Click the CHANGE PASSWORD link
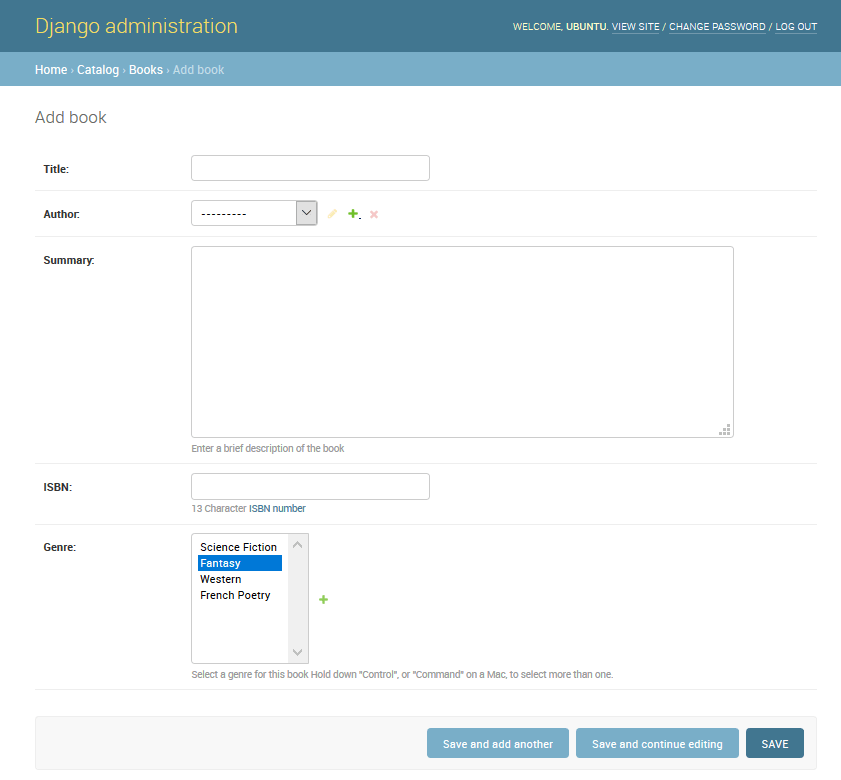Screen dimensions: 841x780 pyautogui.click(x=717, y=27)
